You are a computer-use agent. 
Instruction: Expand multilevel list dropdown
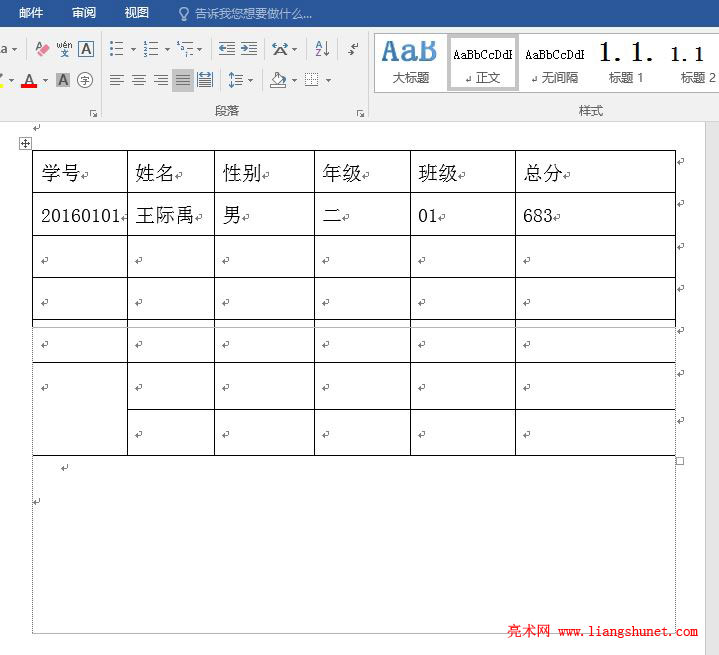(199, 49)
